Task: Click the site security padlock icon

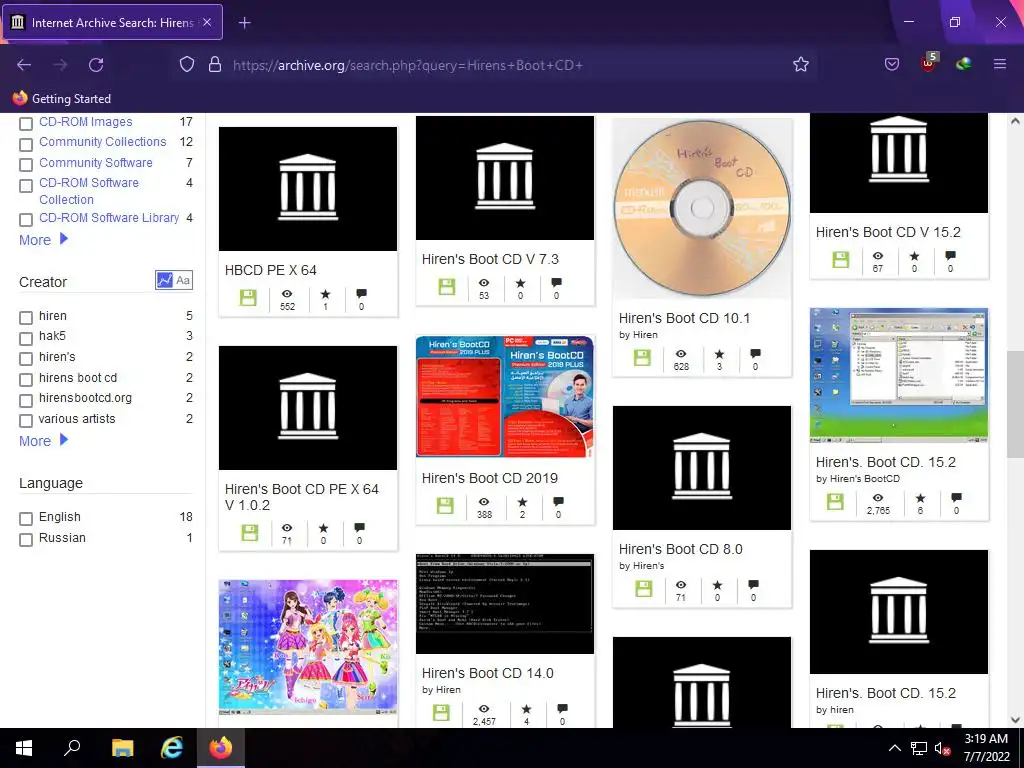Action: (x=215, y=64)
